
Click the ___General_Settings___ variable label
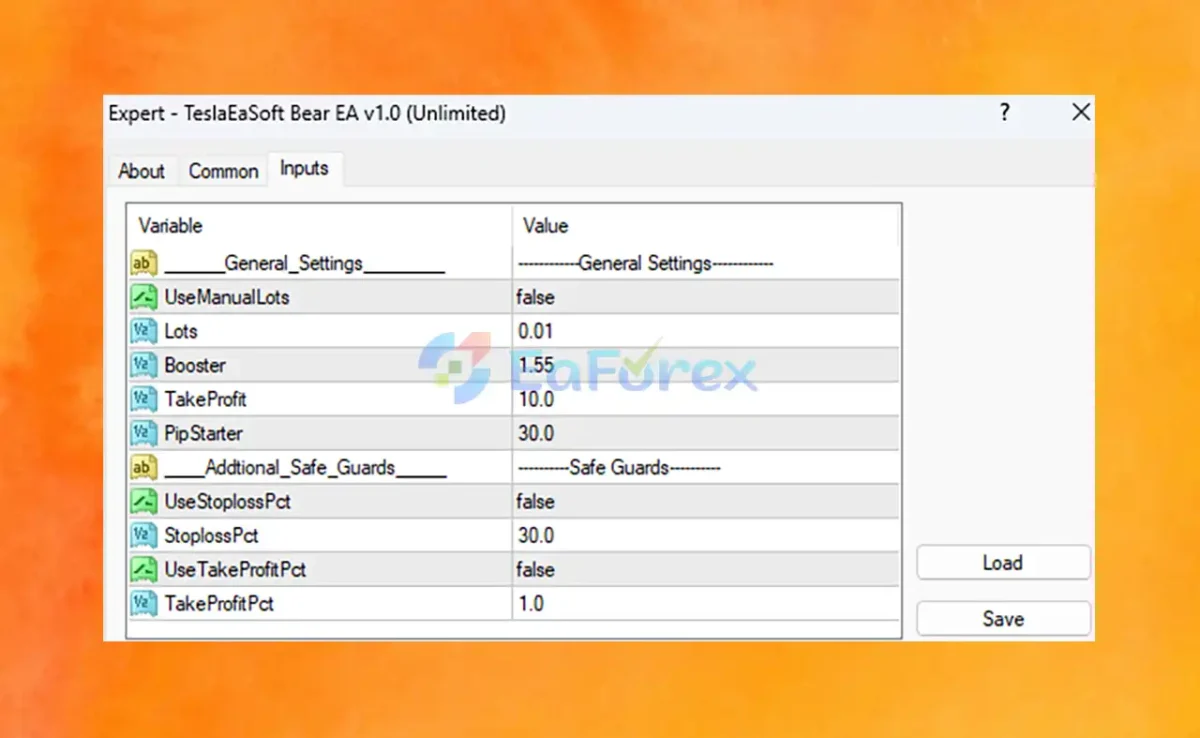(304, 263)
